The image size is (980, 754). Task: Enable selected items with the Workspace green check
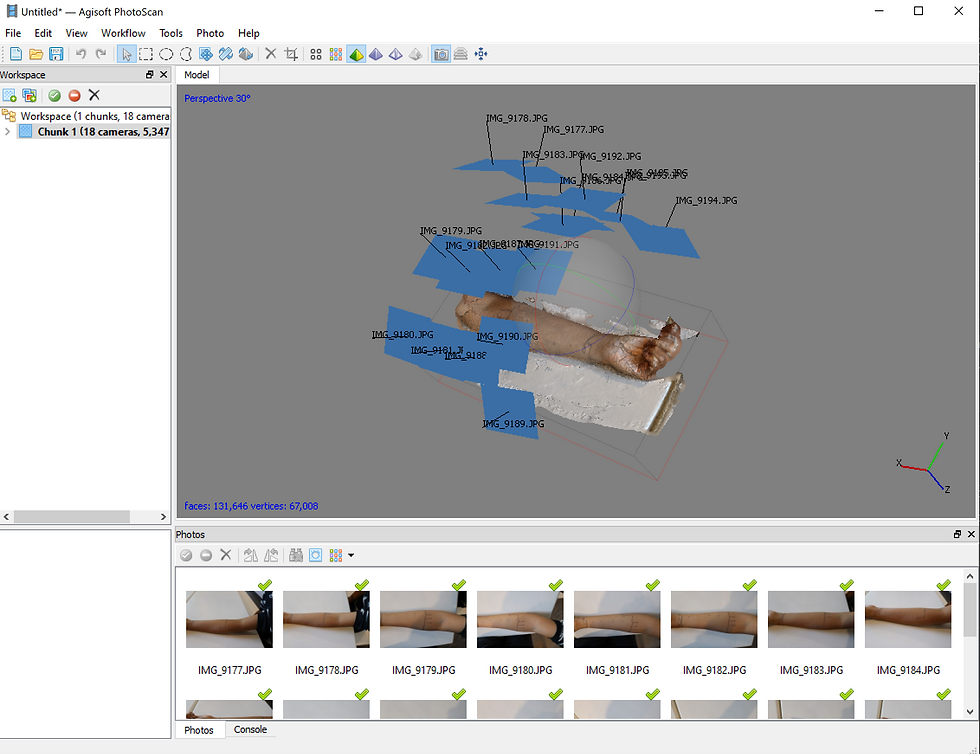pyautogui.click(x=54, y=95)
